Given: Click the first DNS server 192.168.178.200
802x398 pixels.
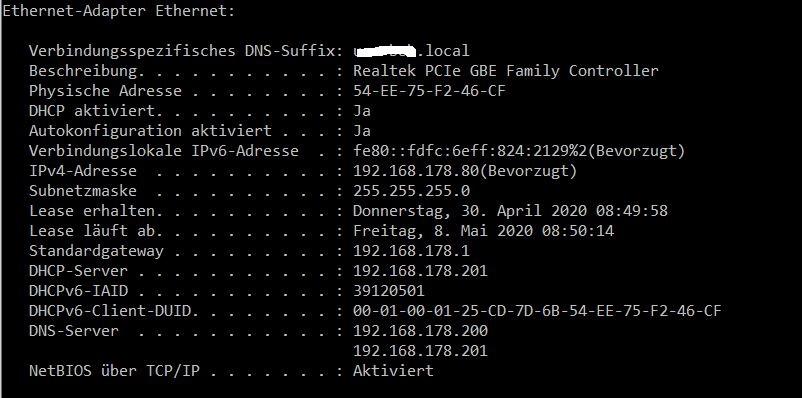Looking at the screenshot, I should tap(420, 330).
